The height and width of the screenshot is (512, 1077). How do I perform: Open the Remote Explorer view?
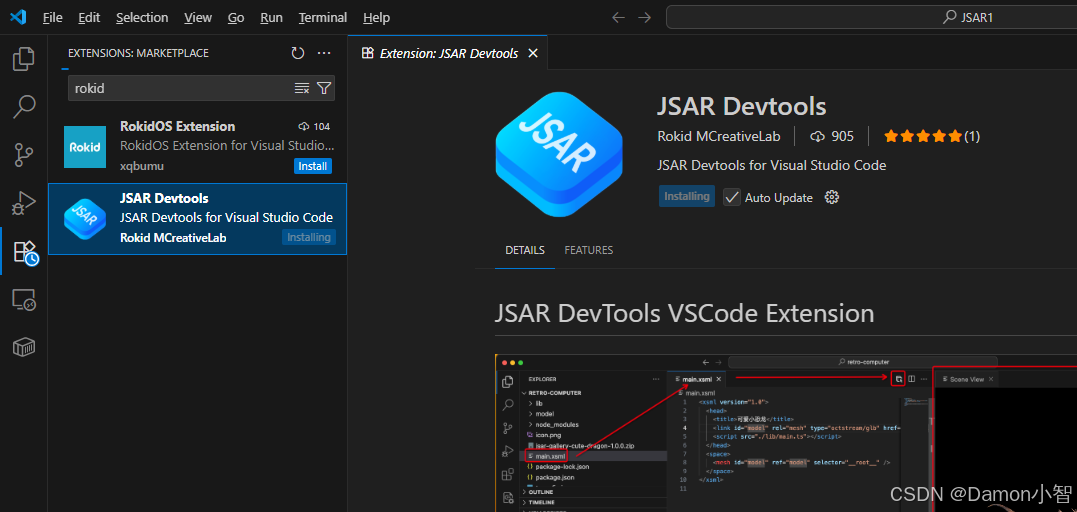(24, 300)
